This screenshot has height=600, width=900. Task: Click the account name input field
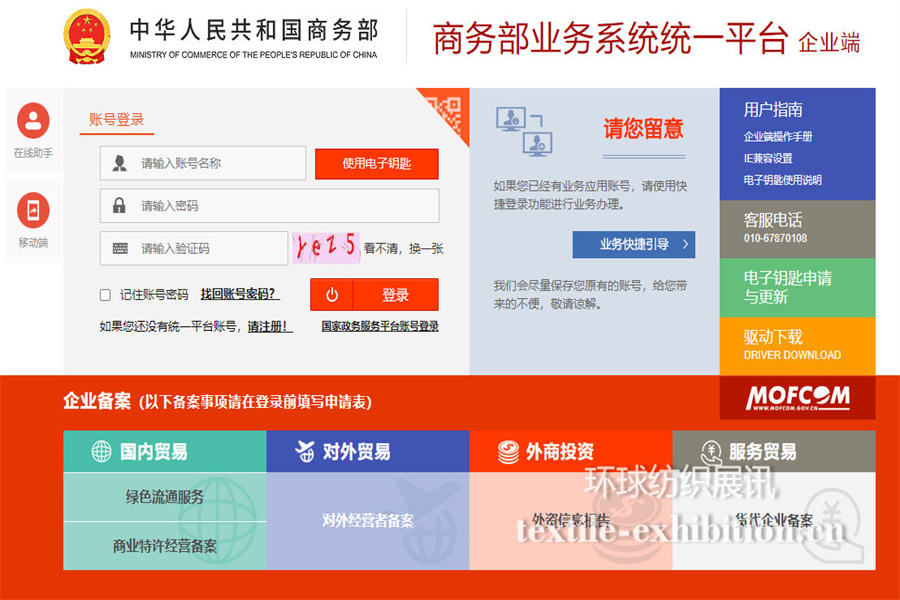215,164
